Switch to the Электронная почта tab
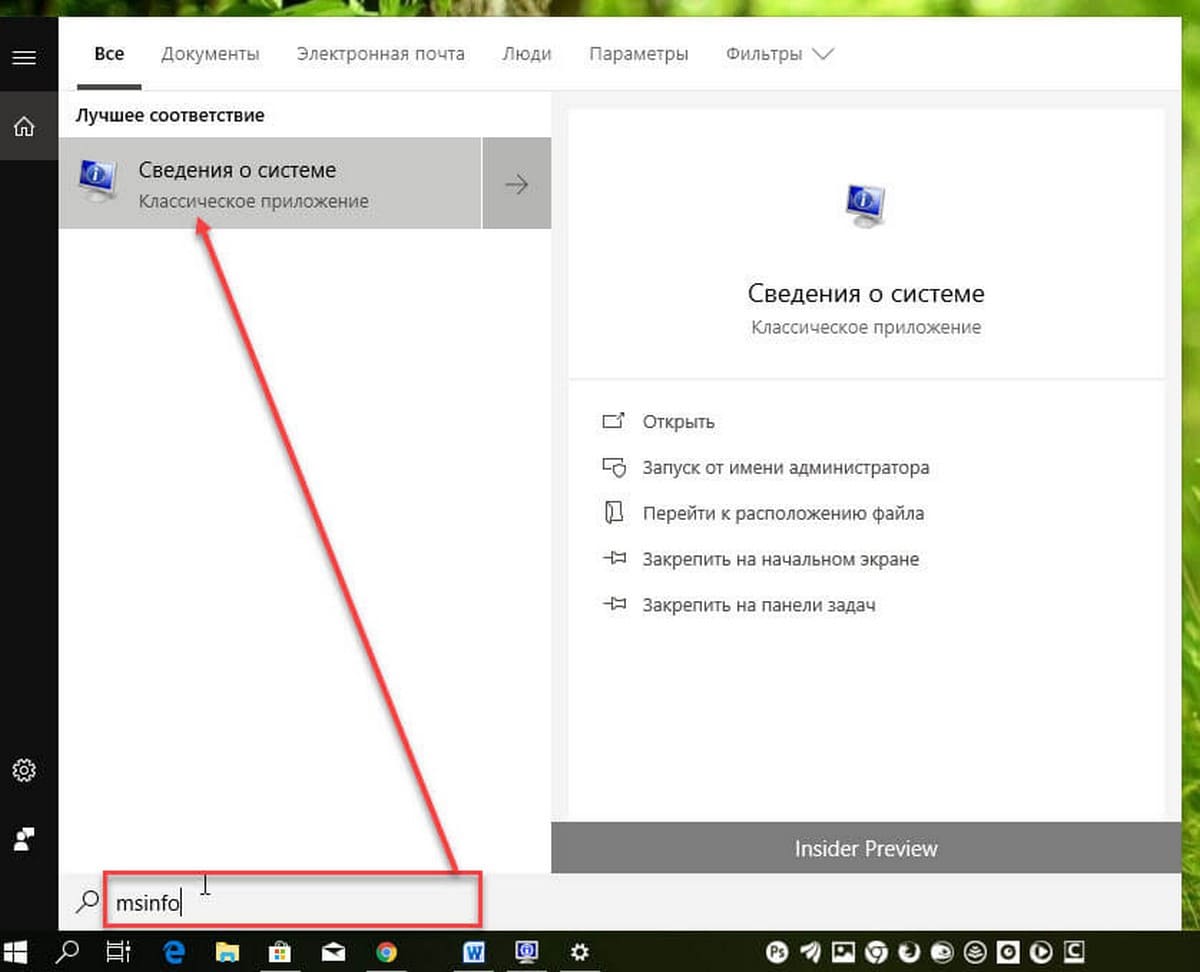 pyautogui.click(x=380, y=54)
